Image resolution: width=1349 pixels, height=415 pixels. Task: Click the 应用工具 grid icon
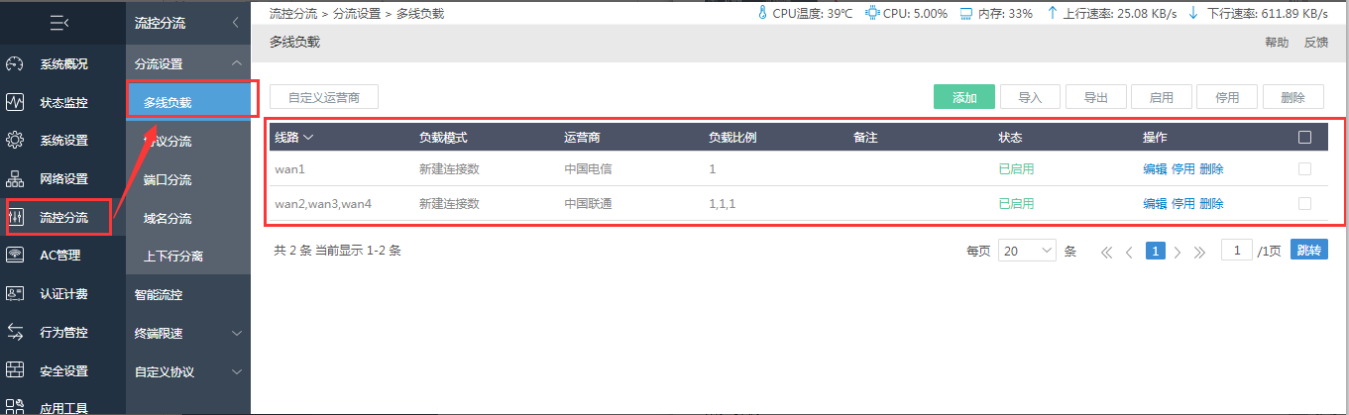15,407
